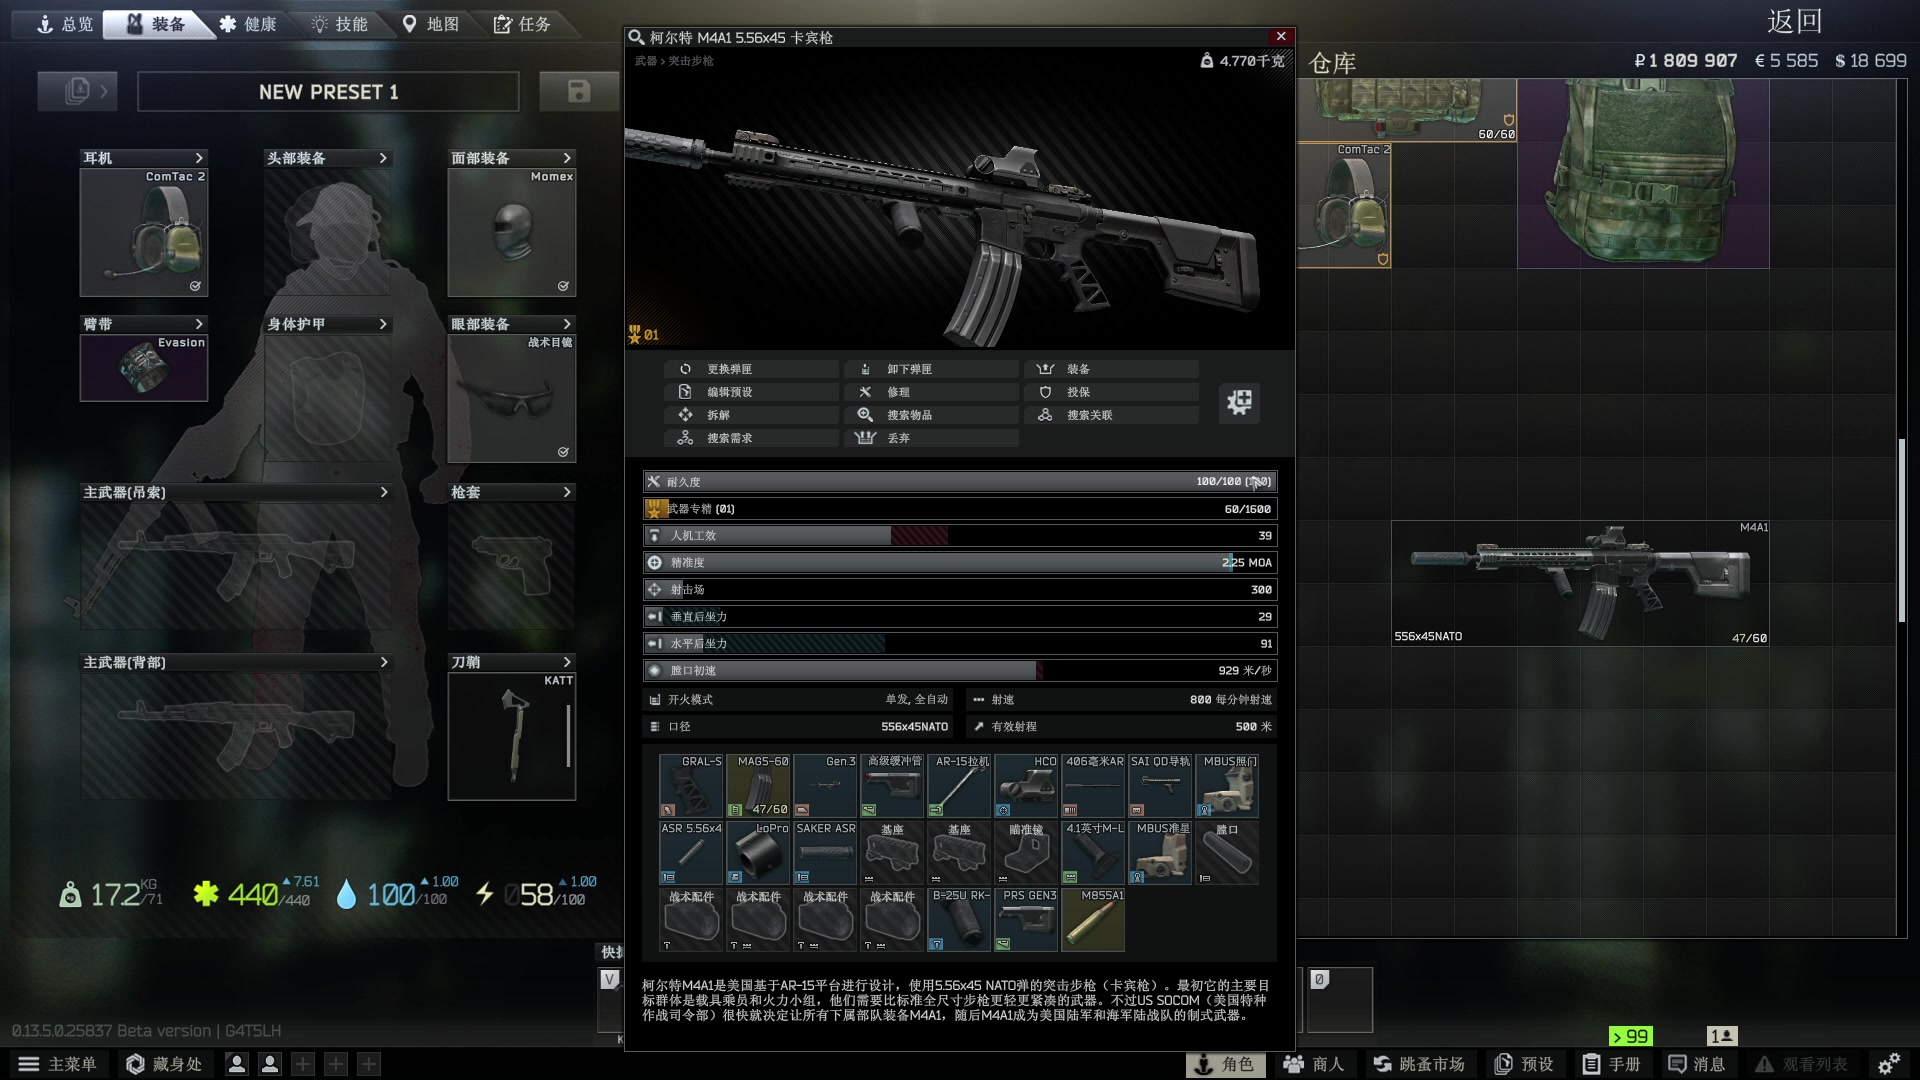Toggle the ComTac 2 headset checkmark
The image size is (1920, 1080).
(195, 286)
